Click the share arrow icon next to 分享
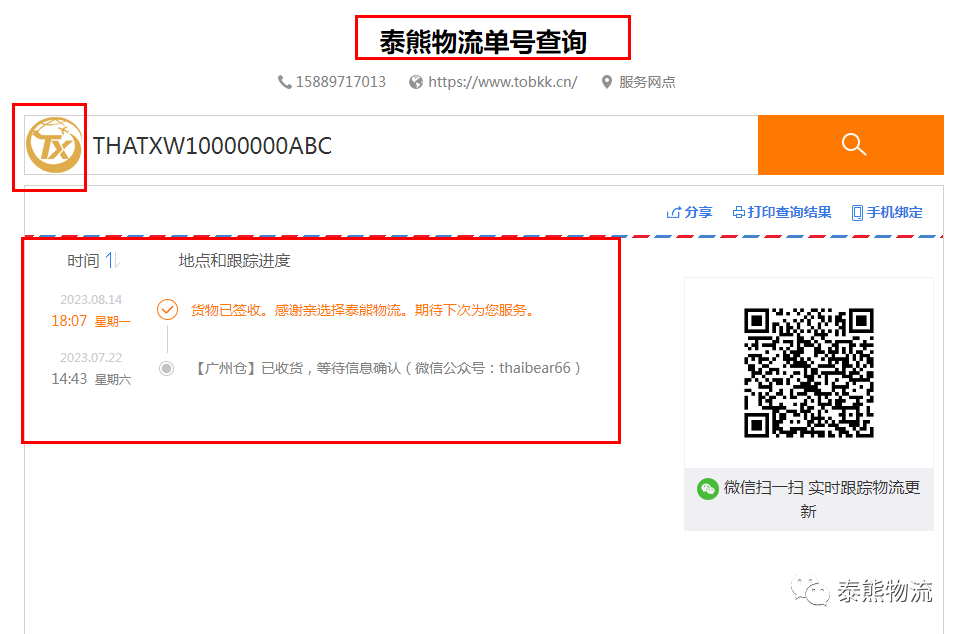Image resolution: width=964 pixels, height=634 pixels. (x=674, y=213)
